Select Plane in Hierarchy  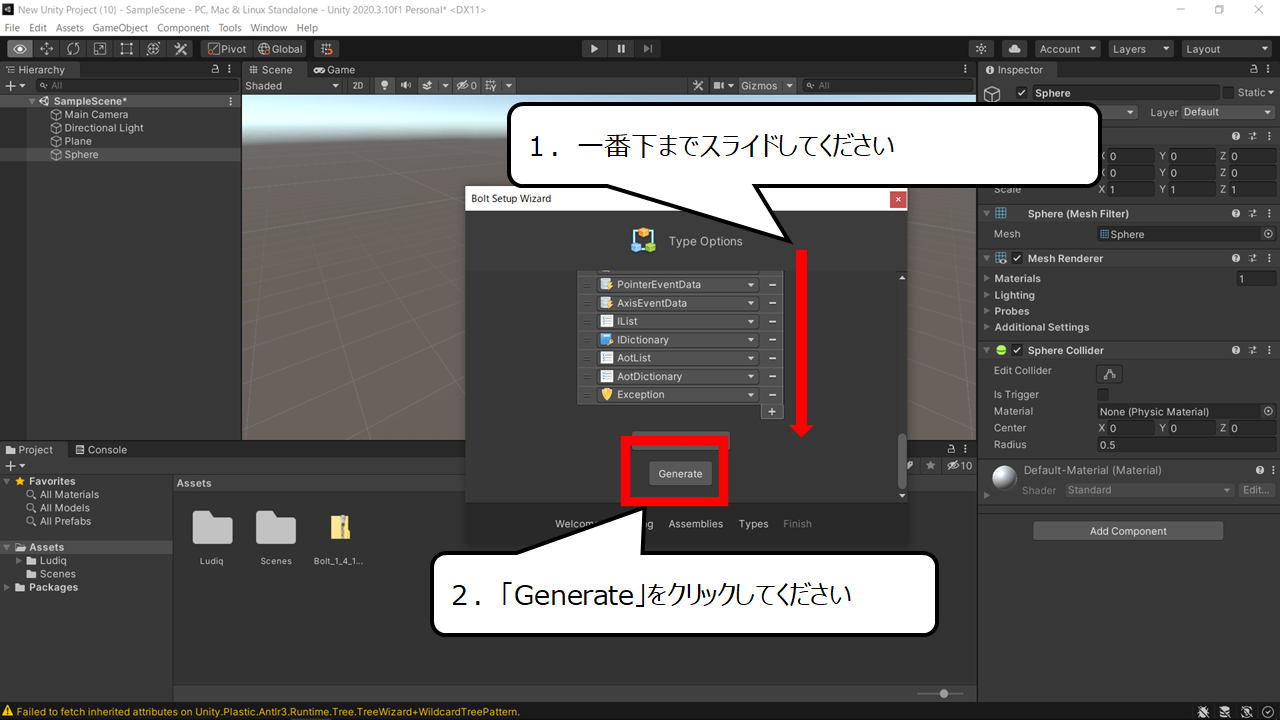pyautogui.click(x=78, y=141)
